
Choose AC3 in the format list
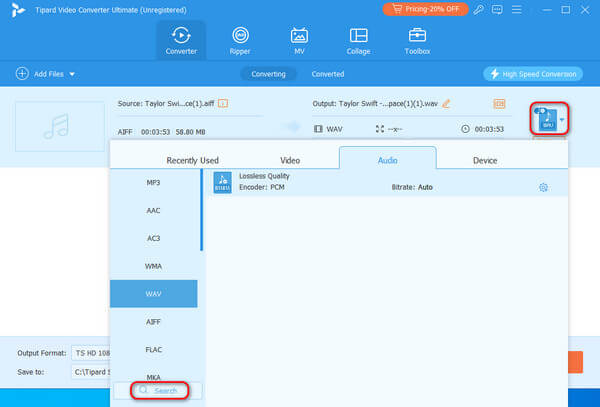153,238
